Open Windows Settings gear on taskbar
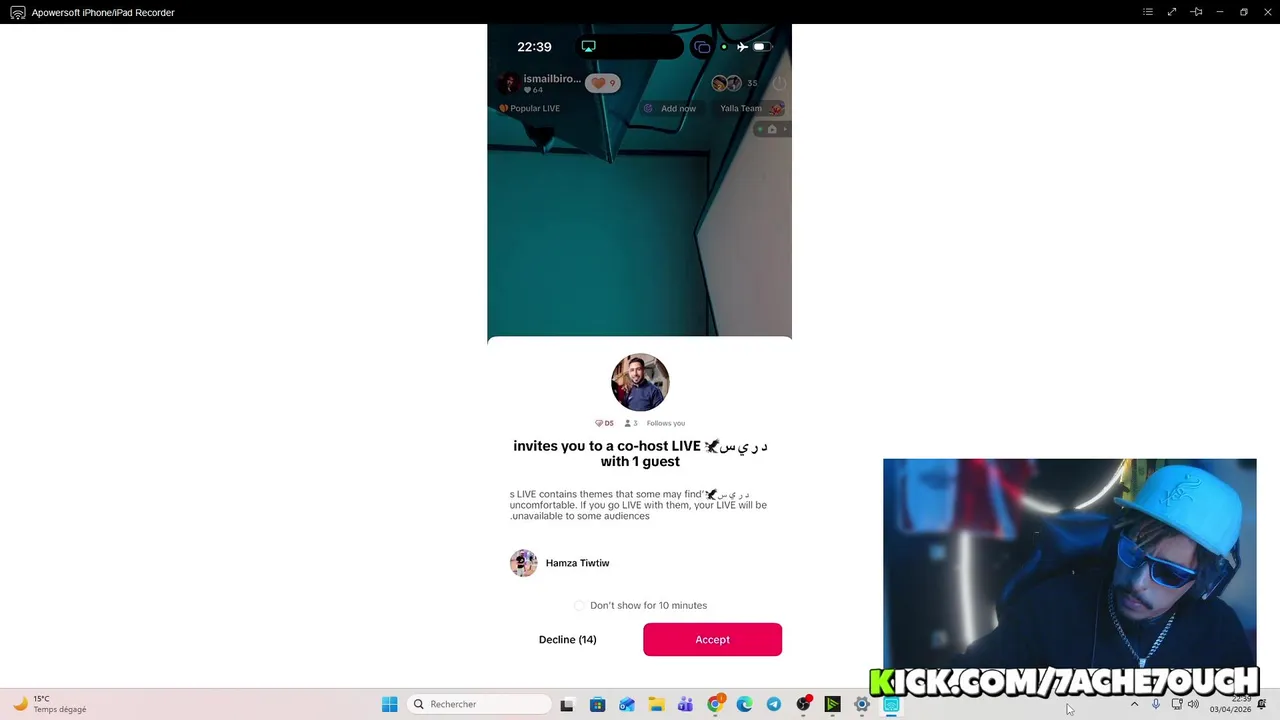This screenshot has height=720, width=1280. (861, 704)
